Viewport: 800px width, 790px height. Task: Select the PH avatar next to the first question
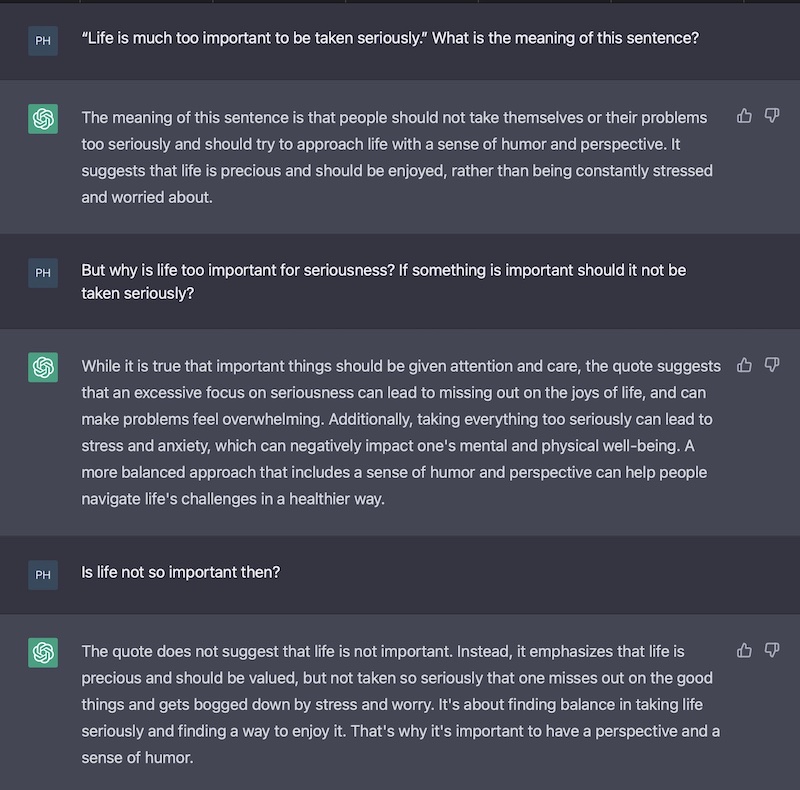[43, 41]
